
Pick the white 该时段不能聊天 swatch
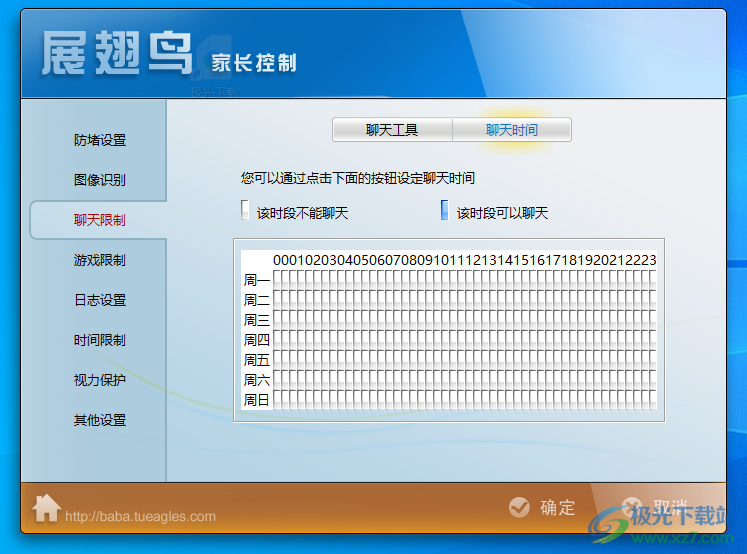245,210
